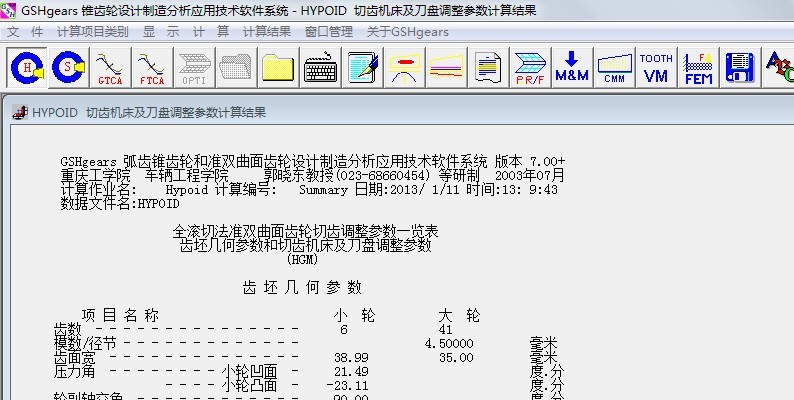This screenshot has height=400, width=794.
Task: Click the HYPOID child window icon
Action: [x=20, y=112]
